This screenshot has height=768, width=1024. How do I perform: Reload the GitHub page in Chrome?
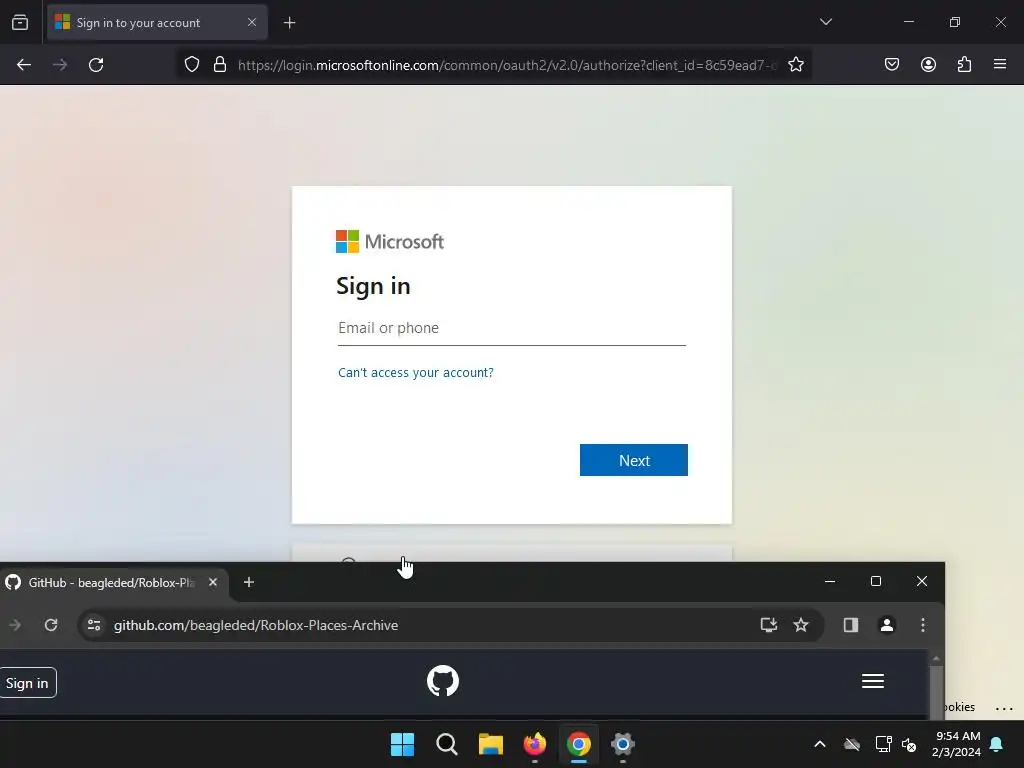(x=51, y=625)
